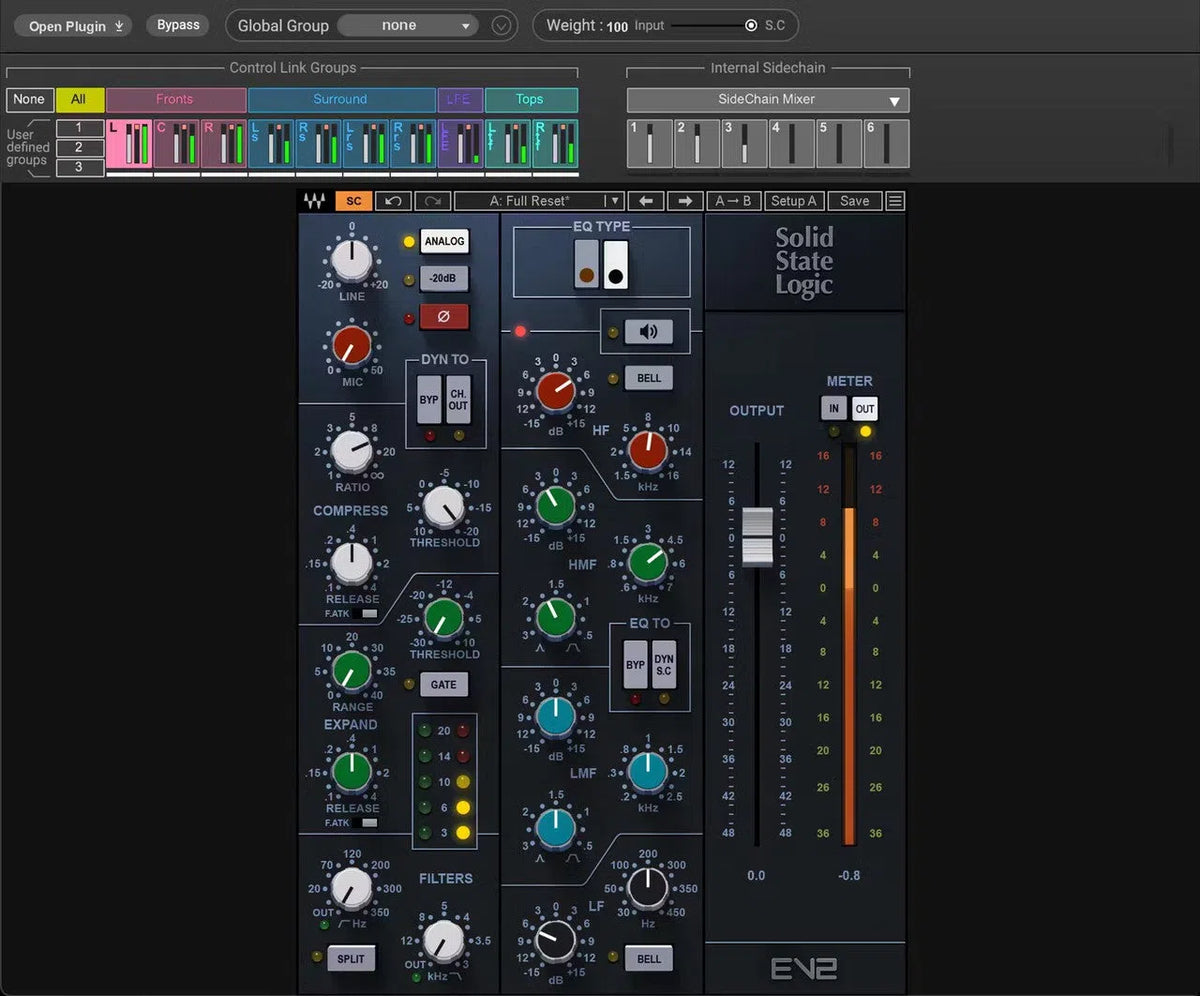Select the Fronts link group tab

coord(175,99)
